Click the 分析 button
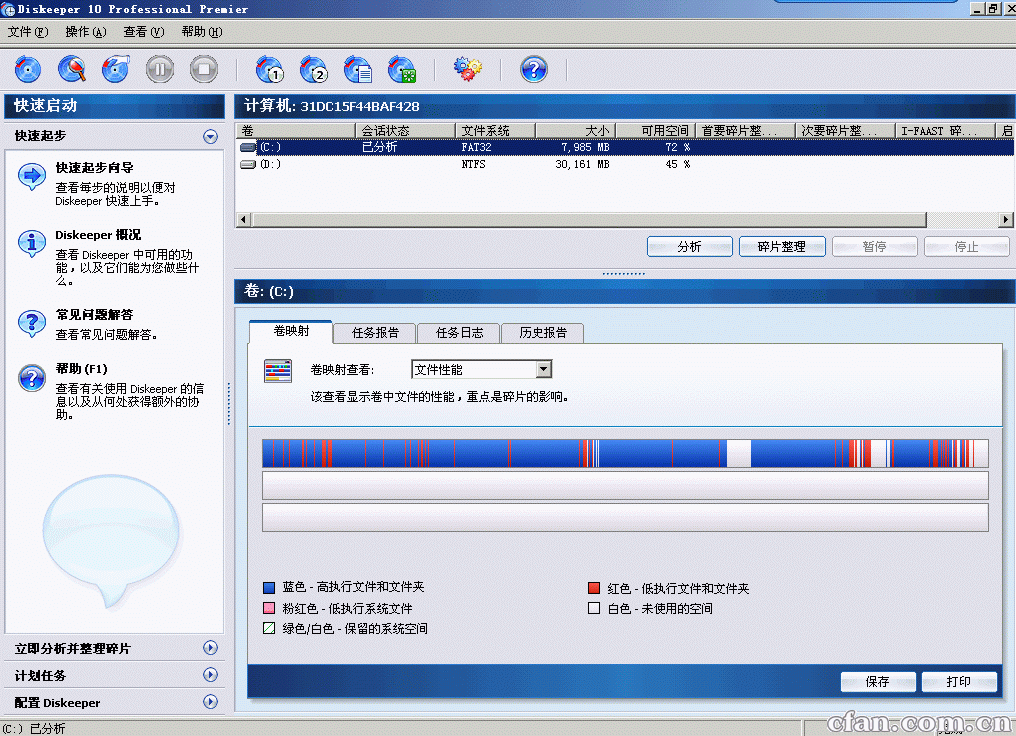 point(689,247)
